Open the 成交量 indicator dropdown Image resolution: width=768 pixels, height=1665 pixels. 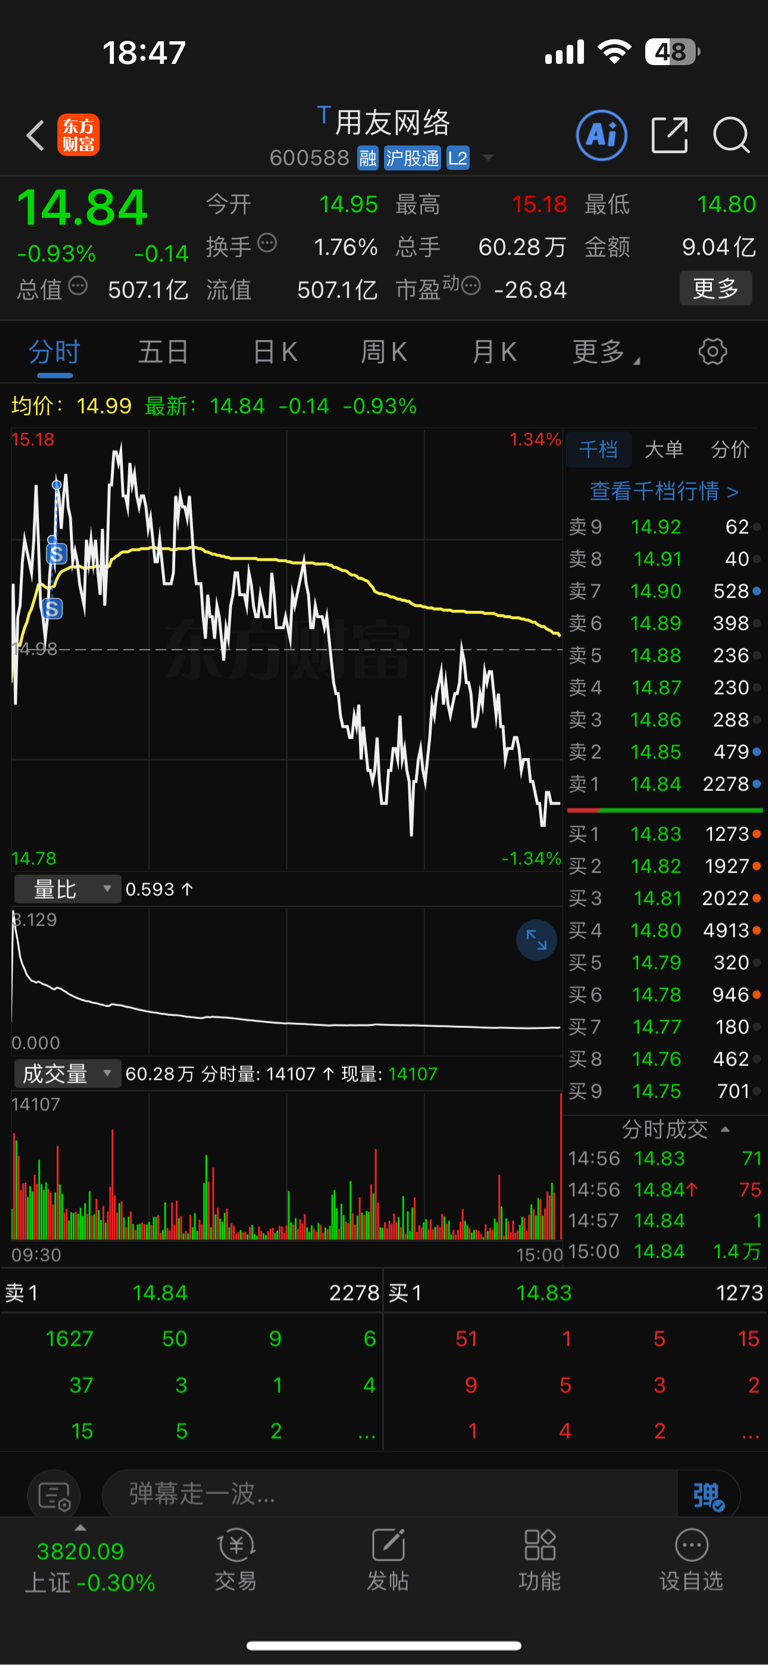point(67,1074)
